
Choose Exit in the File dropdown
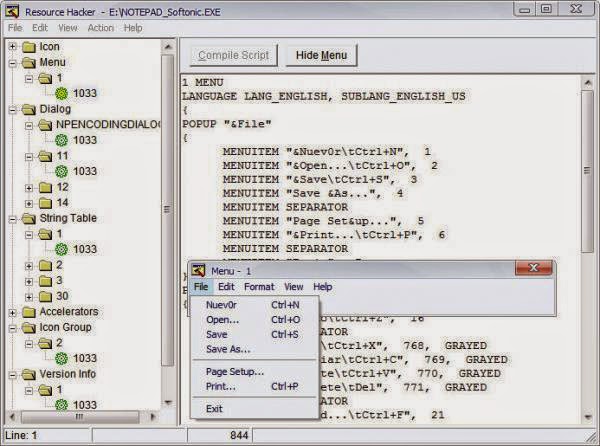(254, 409)
